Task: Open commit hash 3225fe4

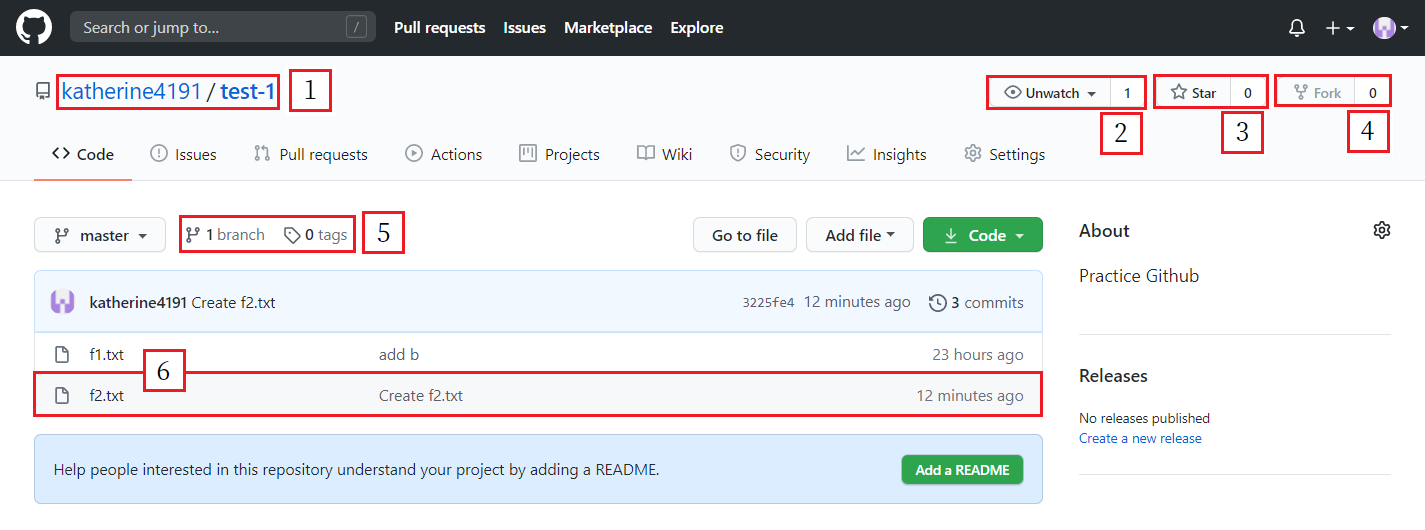Action: [x=768, y=302]
